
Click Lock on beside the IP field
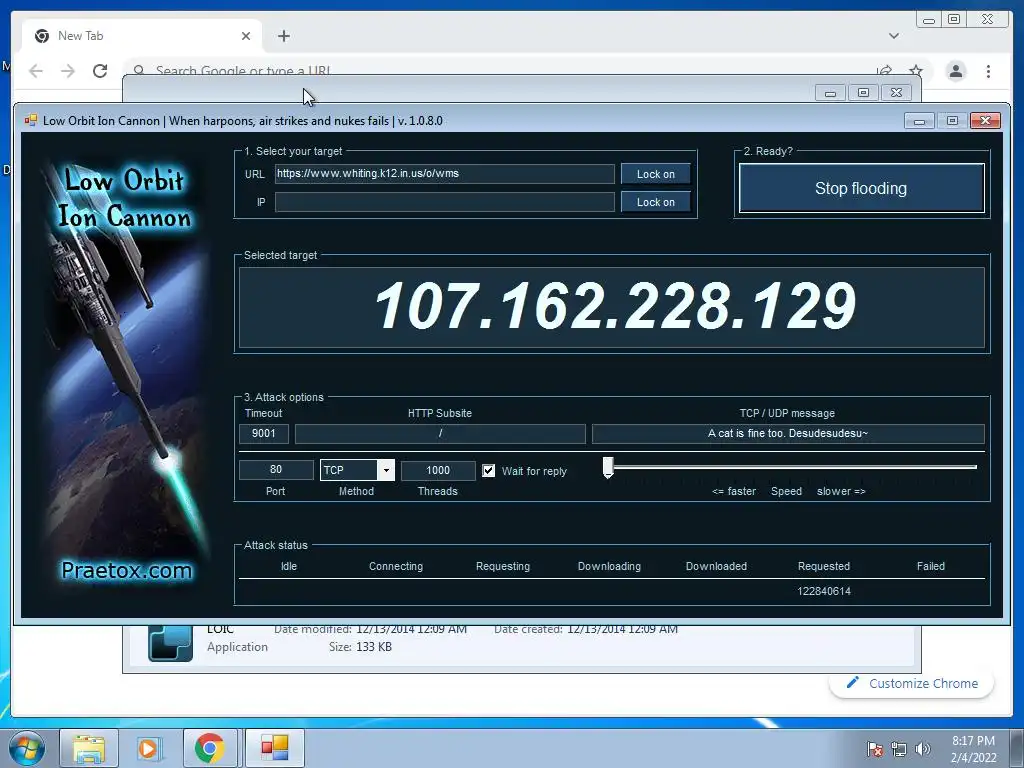[656, 202]
